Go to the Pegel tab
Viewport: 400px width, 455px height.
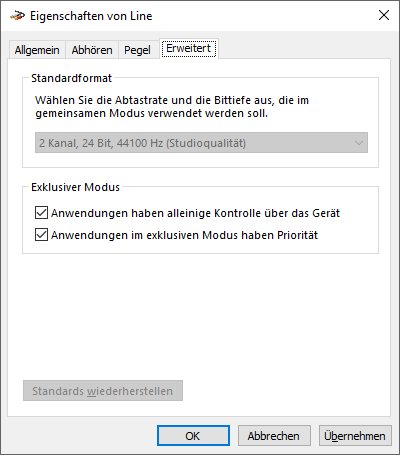pos(137,50)
